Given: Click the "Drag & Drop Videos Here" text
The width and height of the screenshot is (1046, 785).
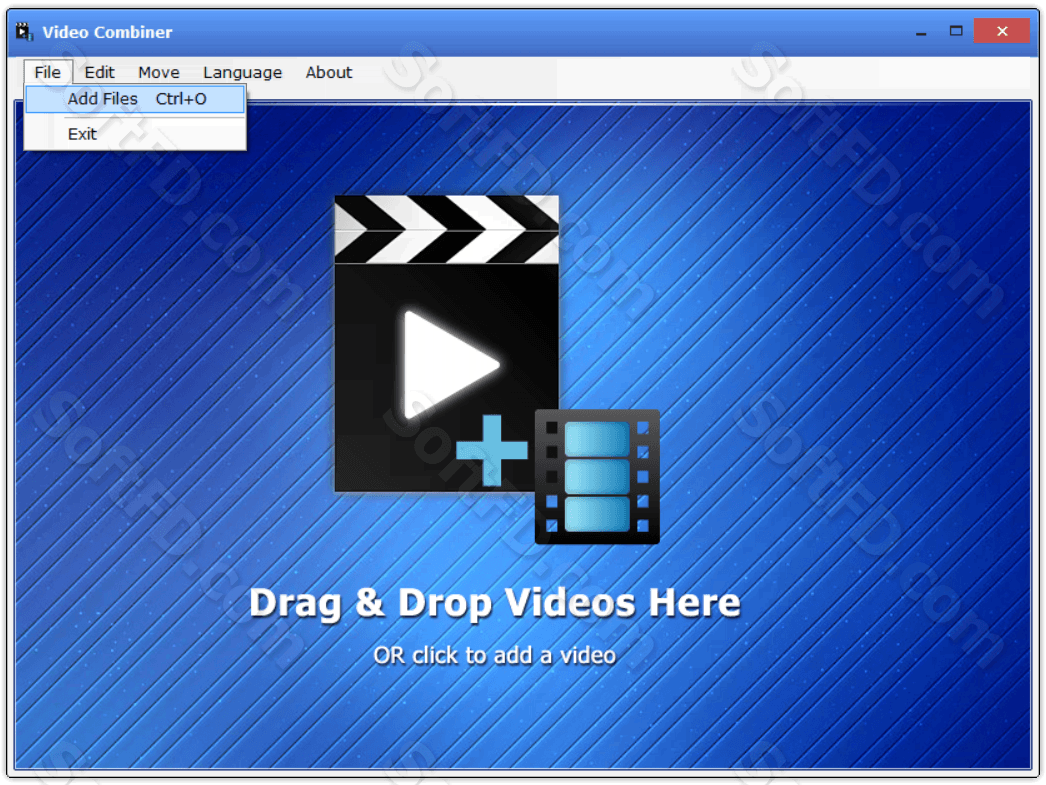Looking at the screenshot, I should [495, 603].
